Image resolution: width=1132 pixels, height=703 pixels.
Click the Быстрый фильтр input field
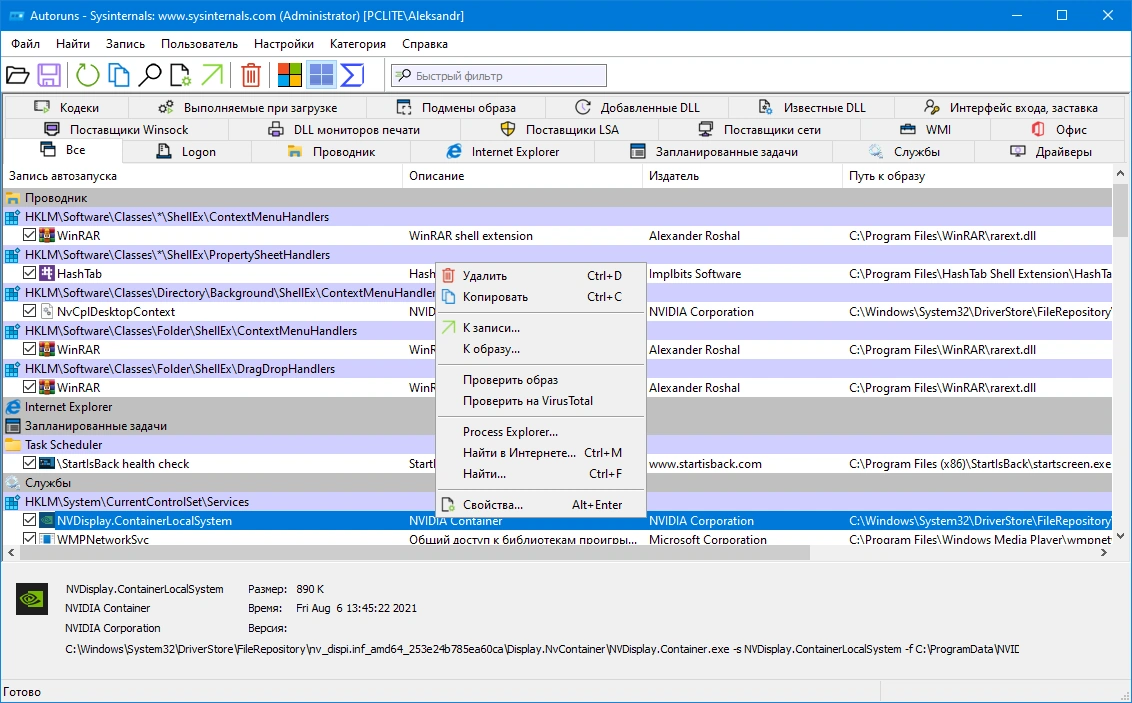coord(499,76)
